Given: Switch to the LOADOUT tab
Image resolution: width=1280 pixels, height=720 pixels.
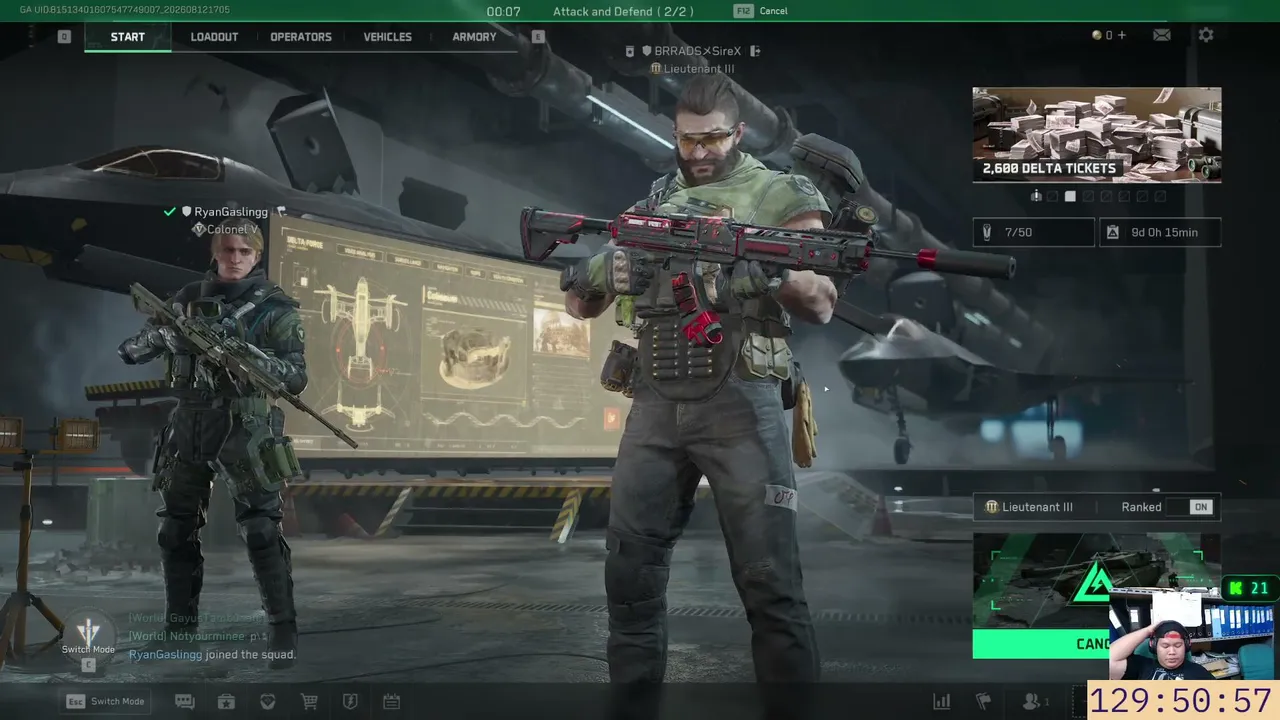Looking at the screenshot, I should point(214,37).
